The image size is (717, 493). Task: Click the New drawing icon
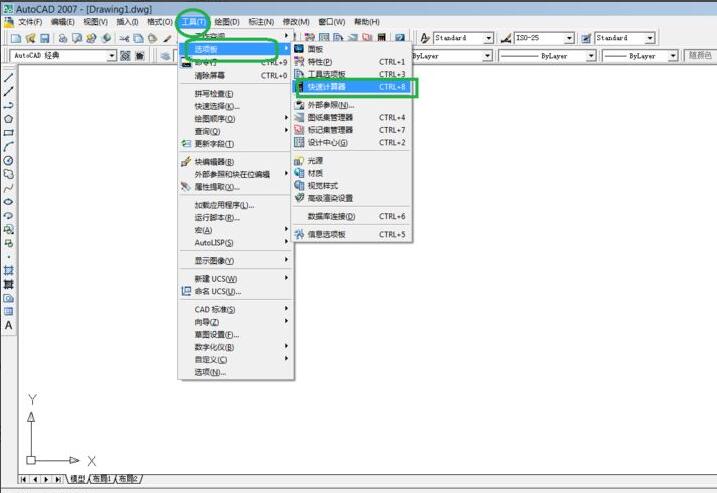(x=16, y=38)
